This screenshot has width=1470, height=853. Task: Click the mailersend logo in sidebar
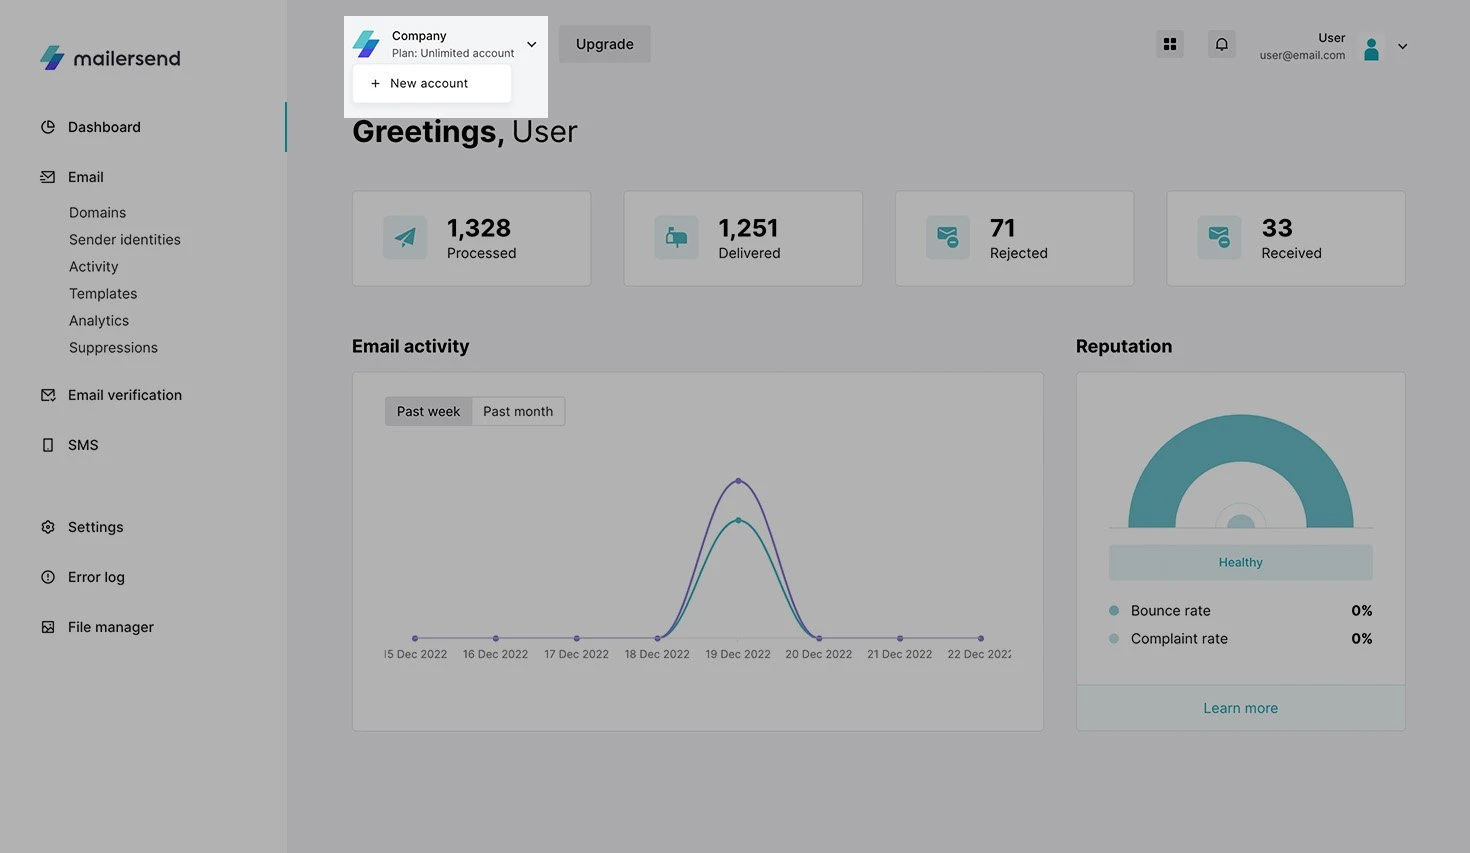pos(110,58)
